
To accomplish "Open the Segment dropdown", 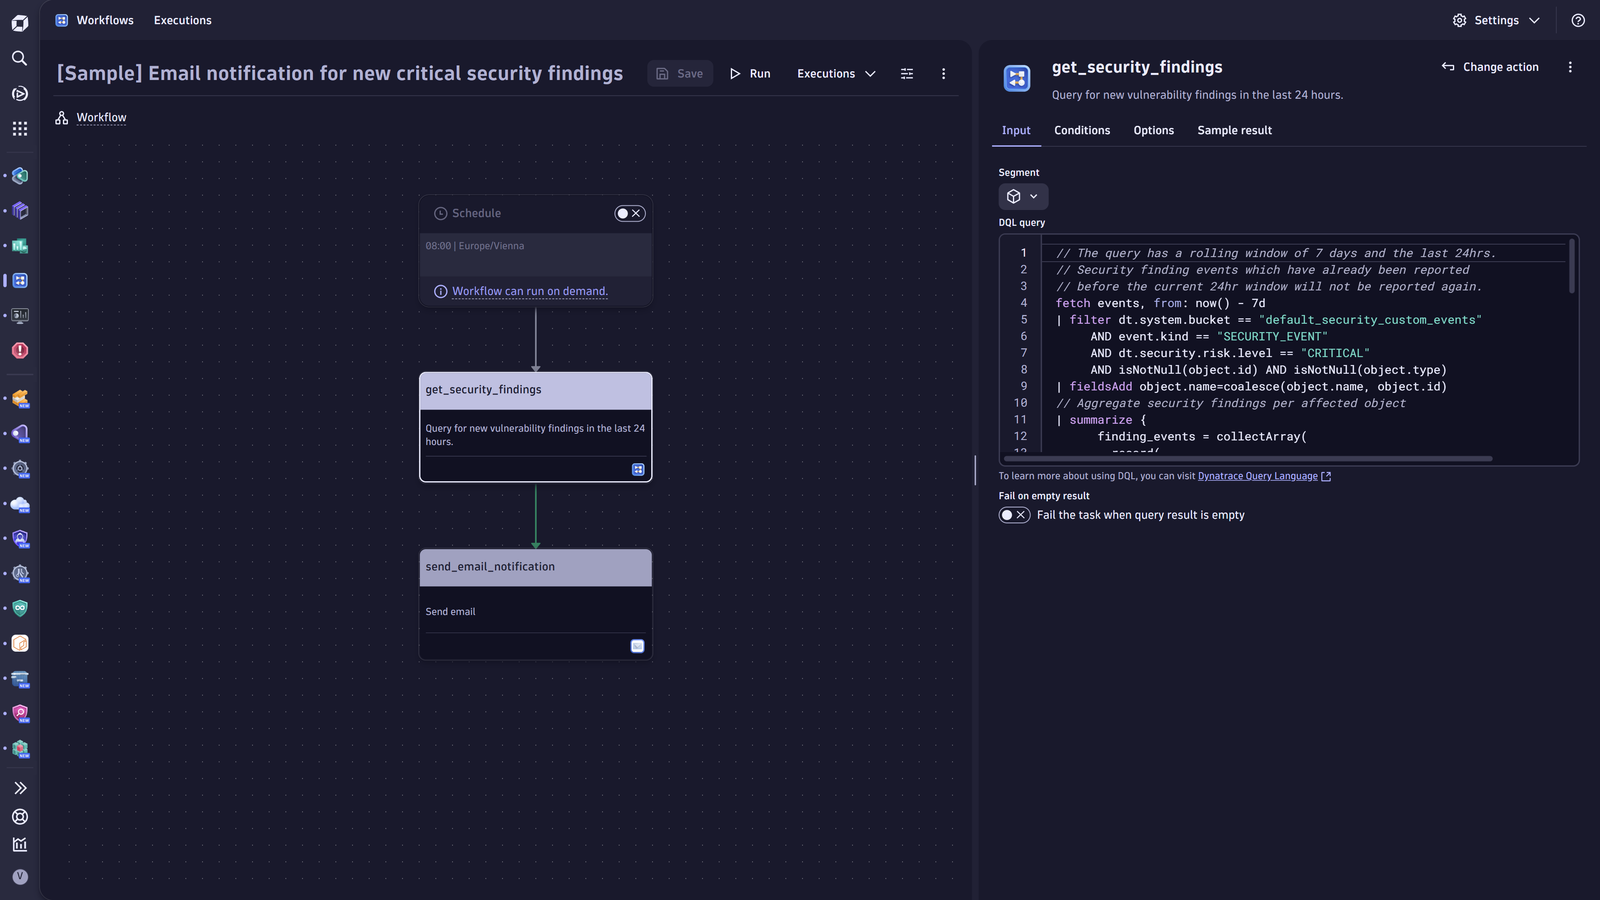I will click(x=1023, y=197).
